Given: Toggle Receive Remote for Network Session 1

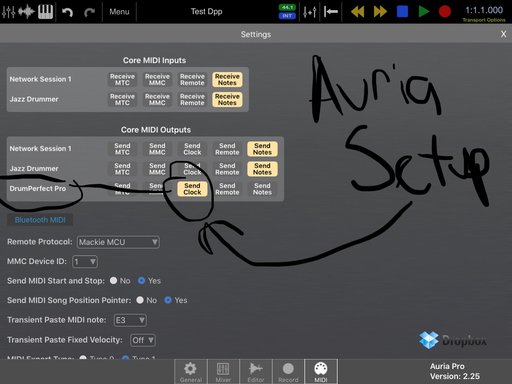Looking at the screenshot, I should click(192, 80).
